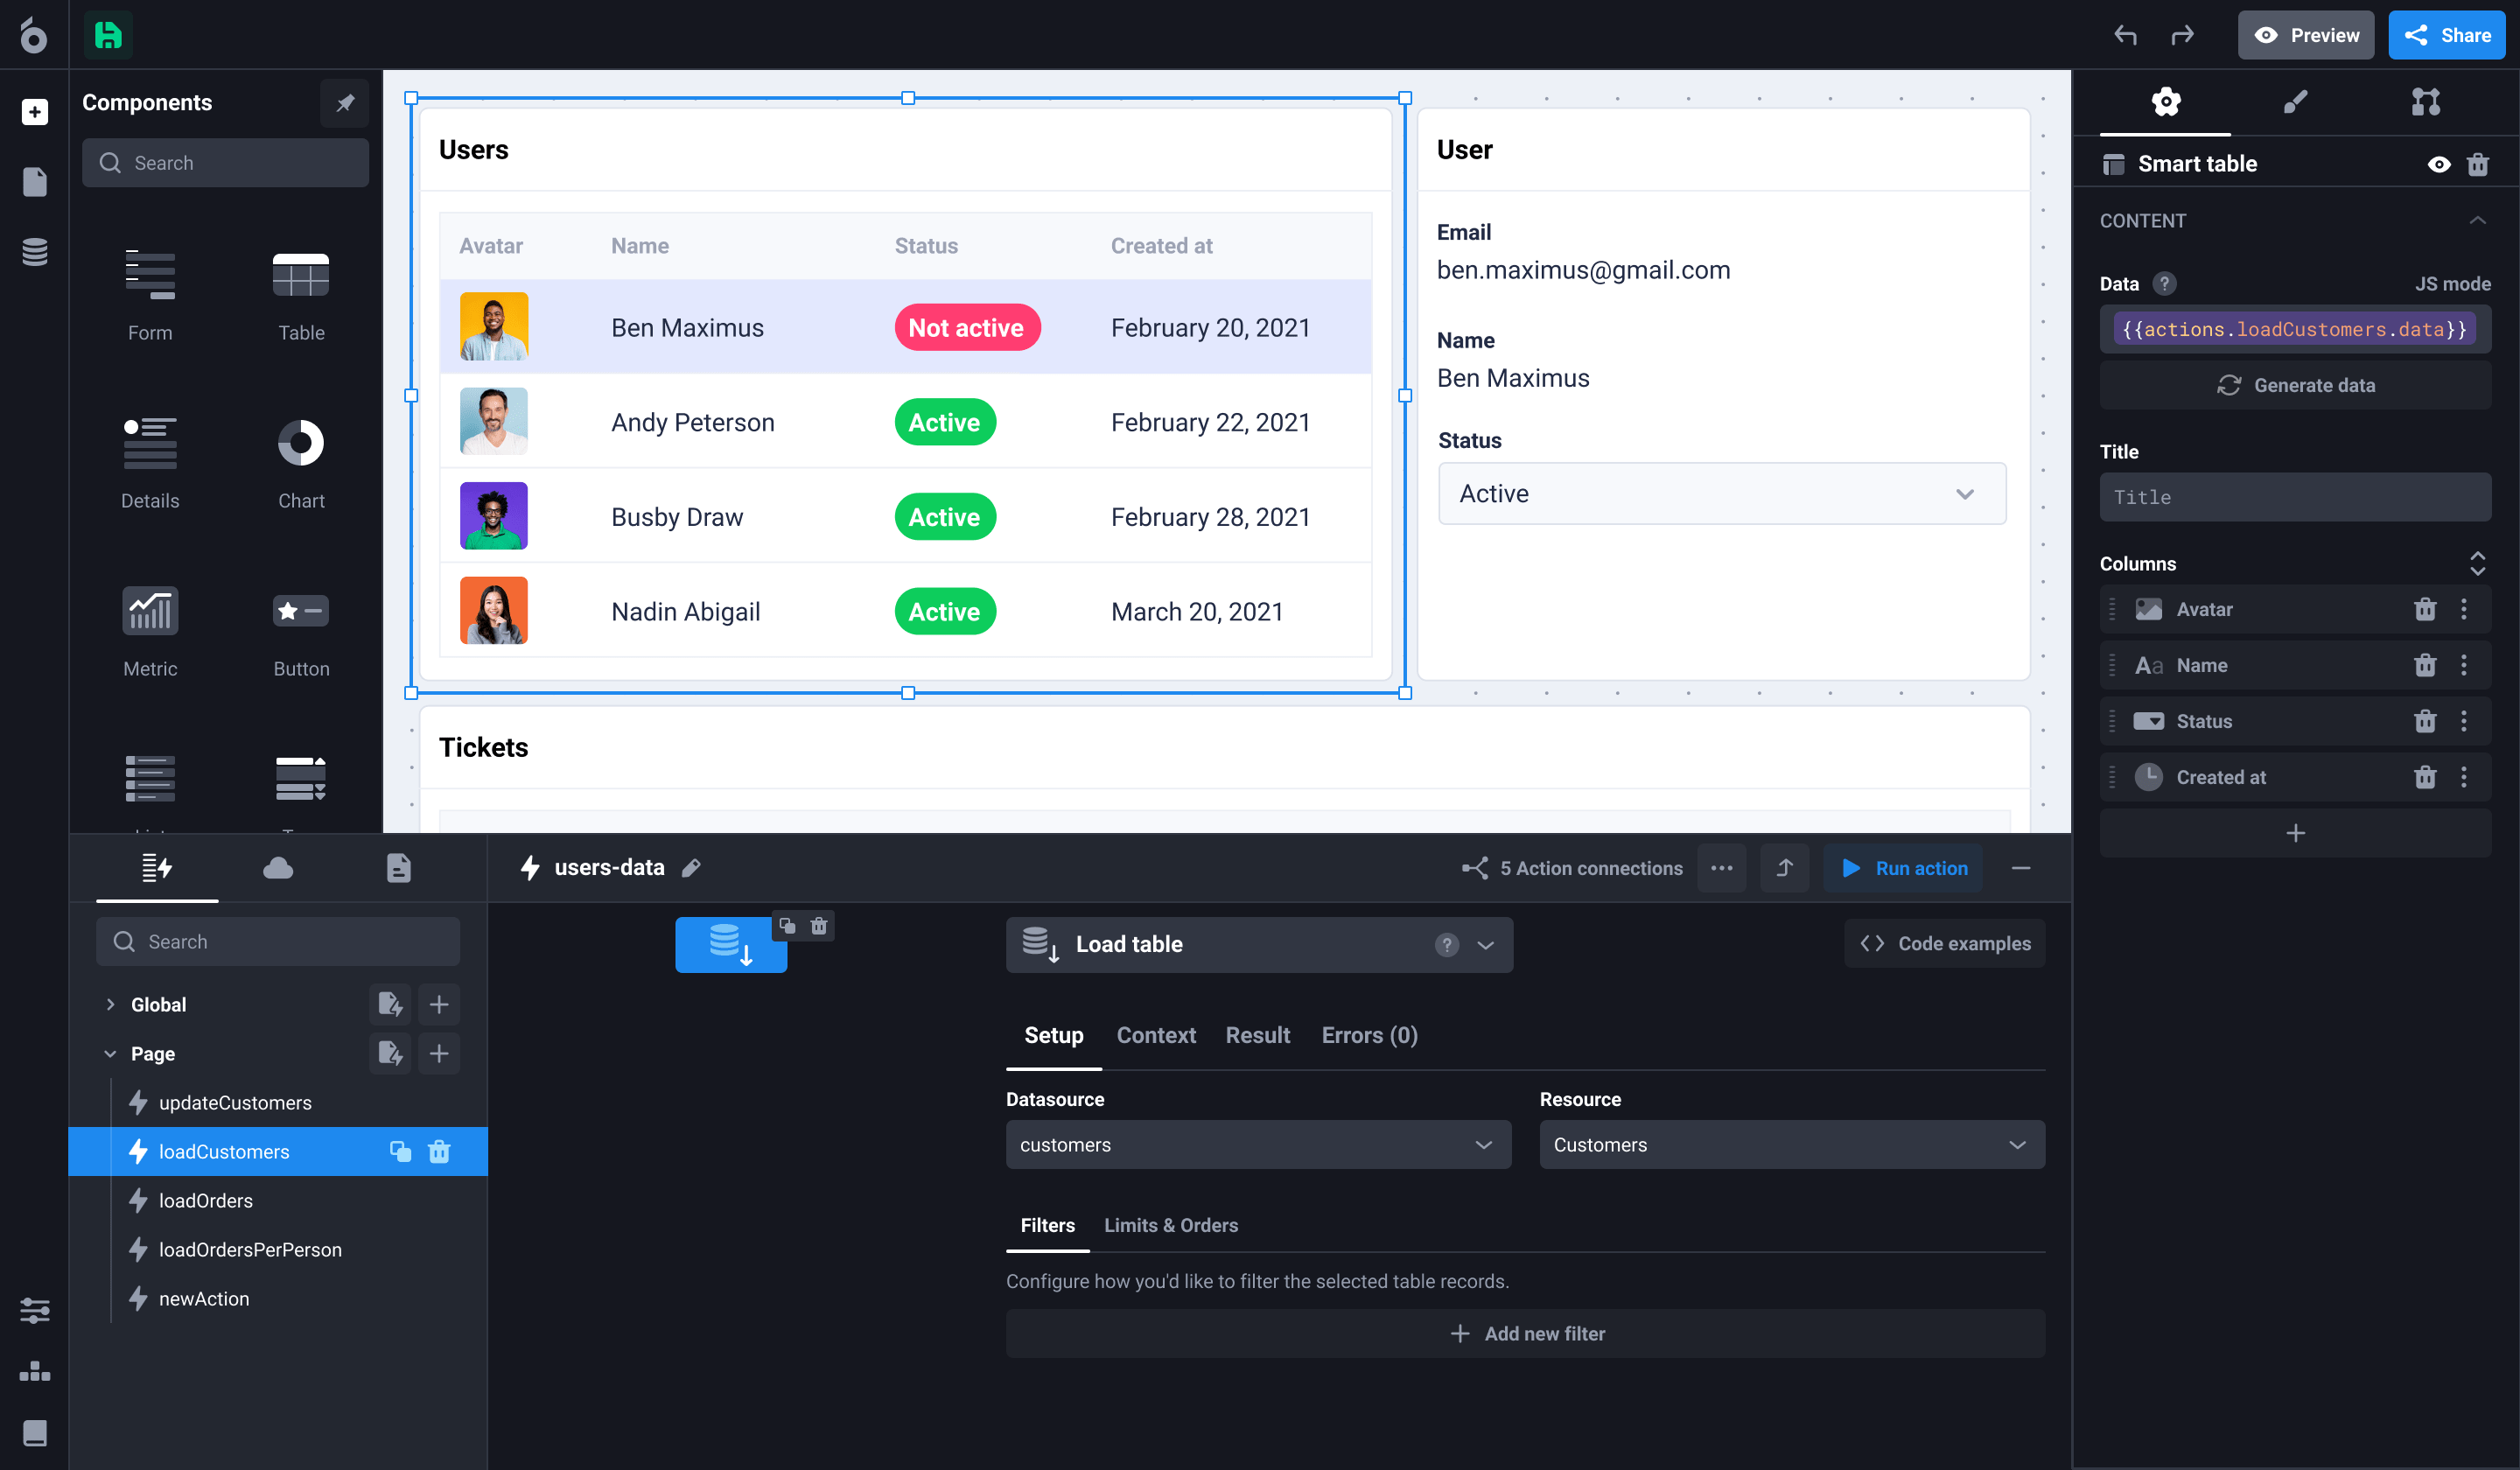Open the brush style tab
Image resolution: width=2520 pixels, height=1470 pixels.
[x=2295, y=102]
